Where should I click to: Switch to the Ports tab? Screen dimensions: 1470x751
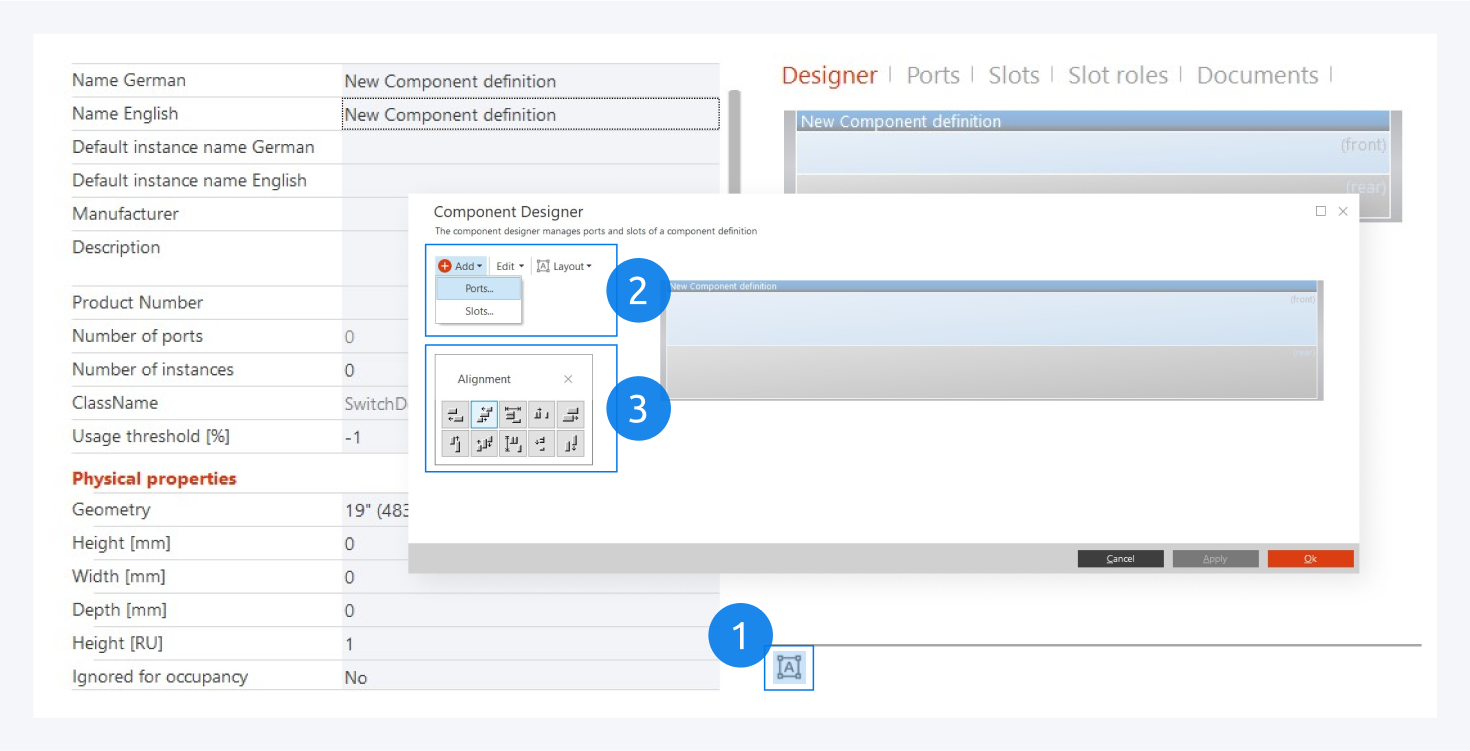pyautogui.click(x=932, y=76)
